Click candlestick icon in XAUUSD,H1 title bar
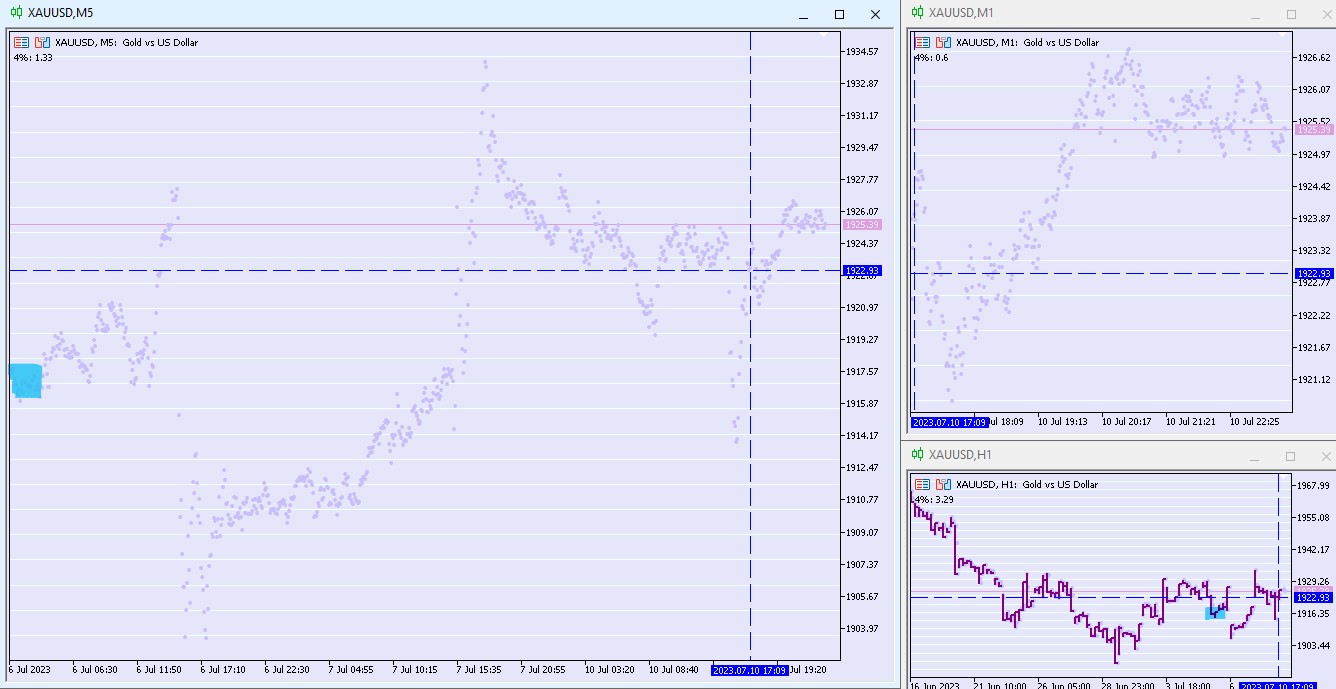This screenshot has width=1336, height=689. tap(916, 455)
